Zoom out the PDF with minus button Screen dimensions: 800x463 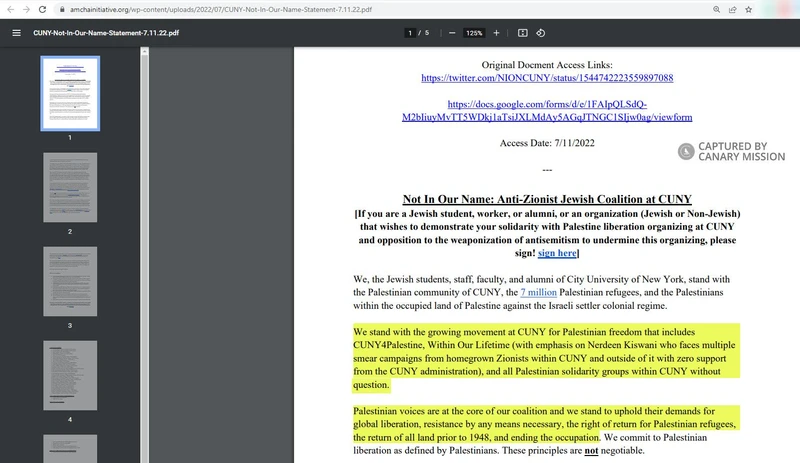(x=452, y=33)
